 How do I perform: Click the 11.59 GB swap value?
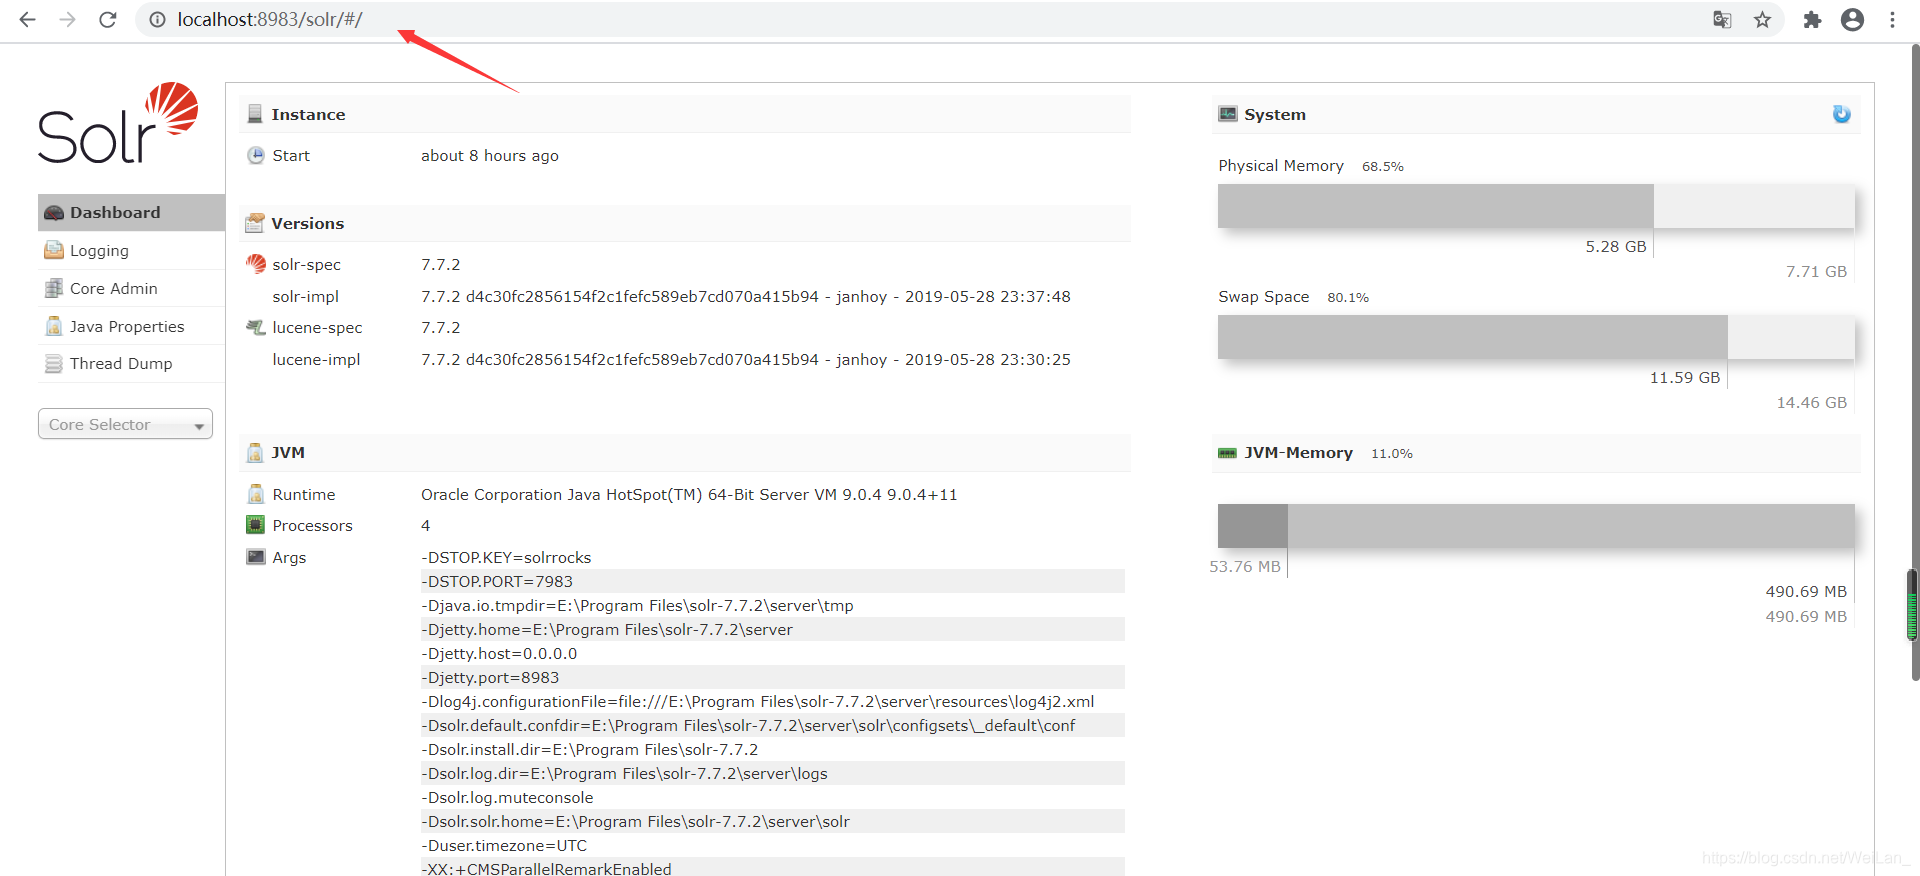1685,377
